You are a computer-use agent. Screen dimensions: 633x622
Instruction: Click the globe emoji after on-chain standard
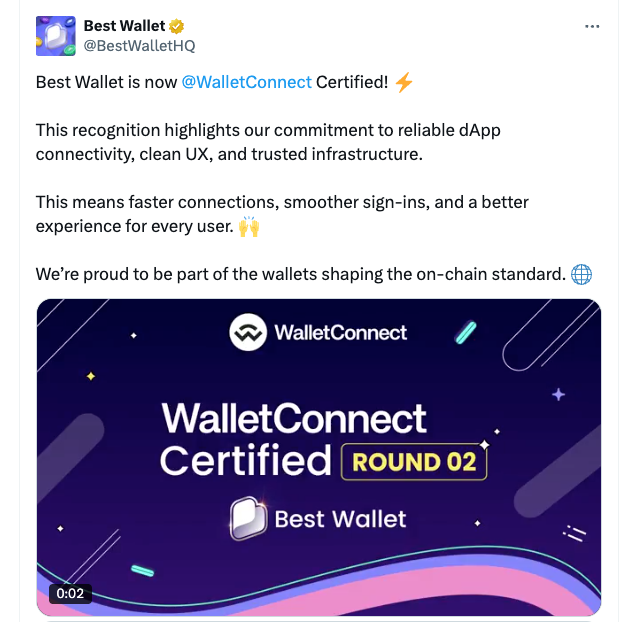[x=581, y=274]
